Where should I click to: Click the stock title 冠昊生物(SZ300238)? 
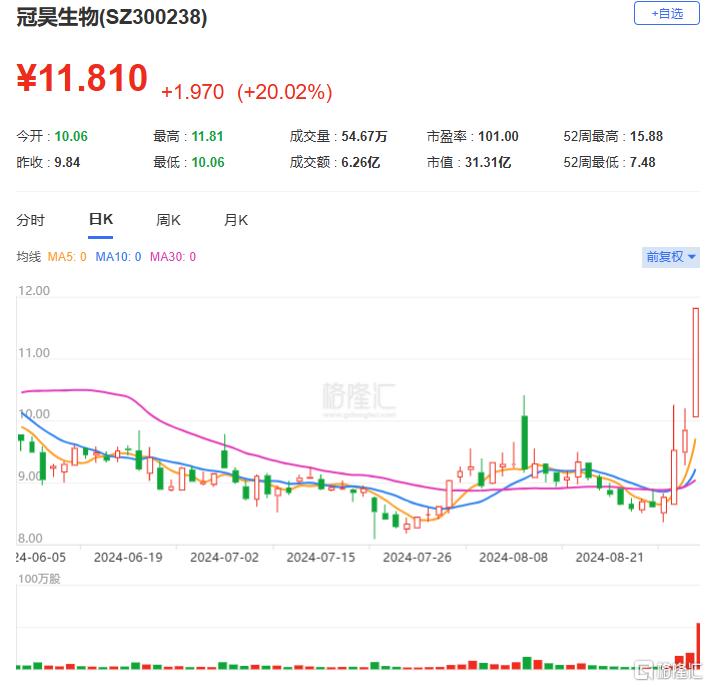(x=112, y=17)
